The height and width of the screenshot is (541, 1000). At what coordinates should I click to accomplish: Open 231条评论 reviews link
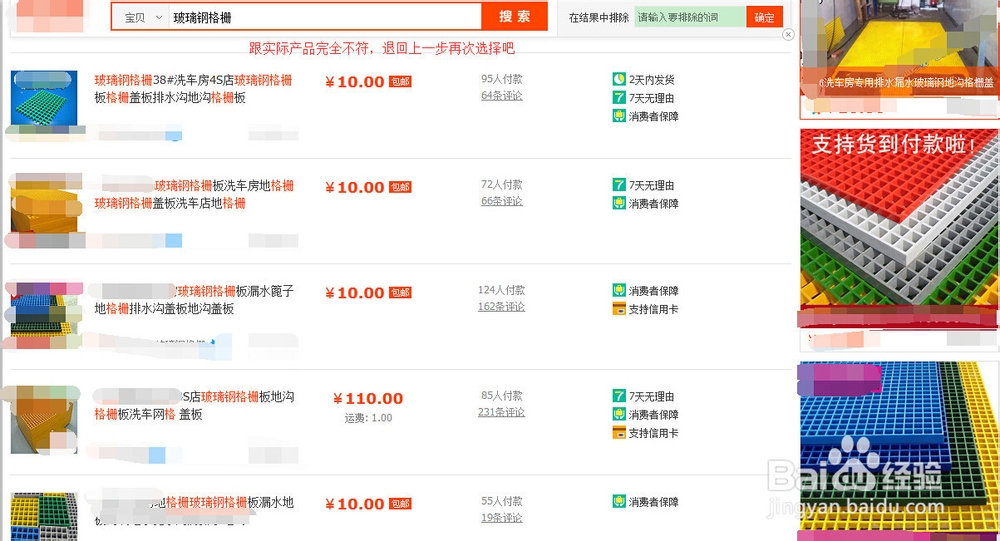click(501, 412)
